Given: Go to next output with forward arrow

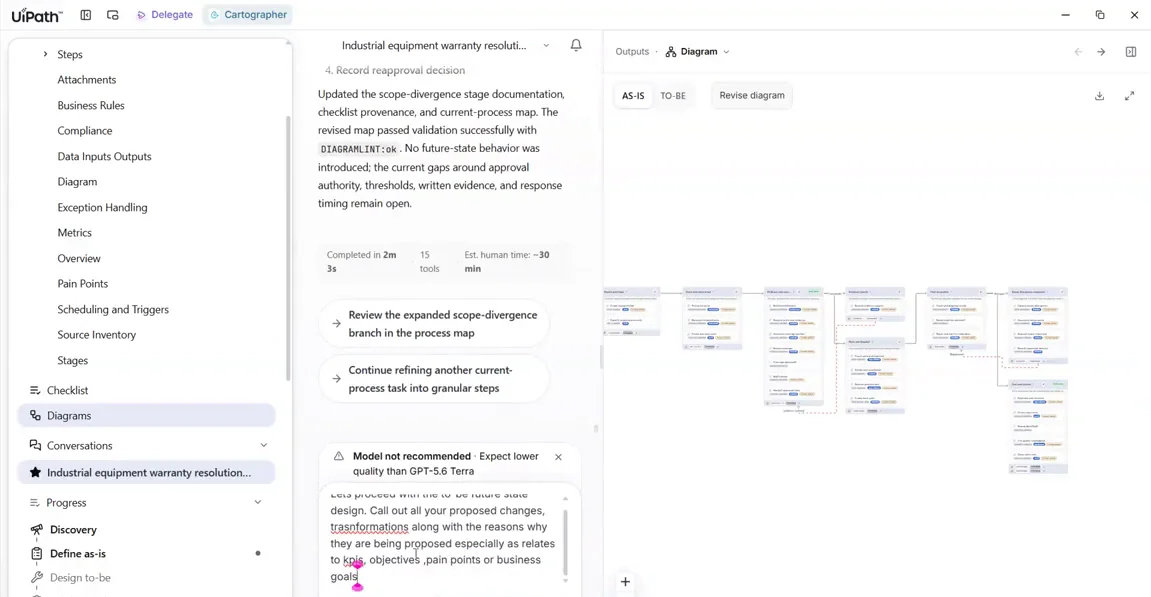Looking at the screenshot, I should coord(1101,52).
